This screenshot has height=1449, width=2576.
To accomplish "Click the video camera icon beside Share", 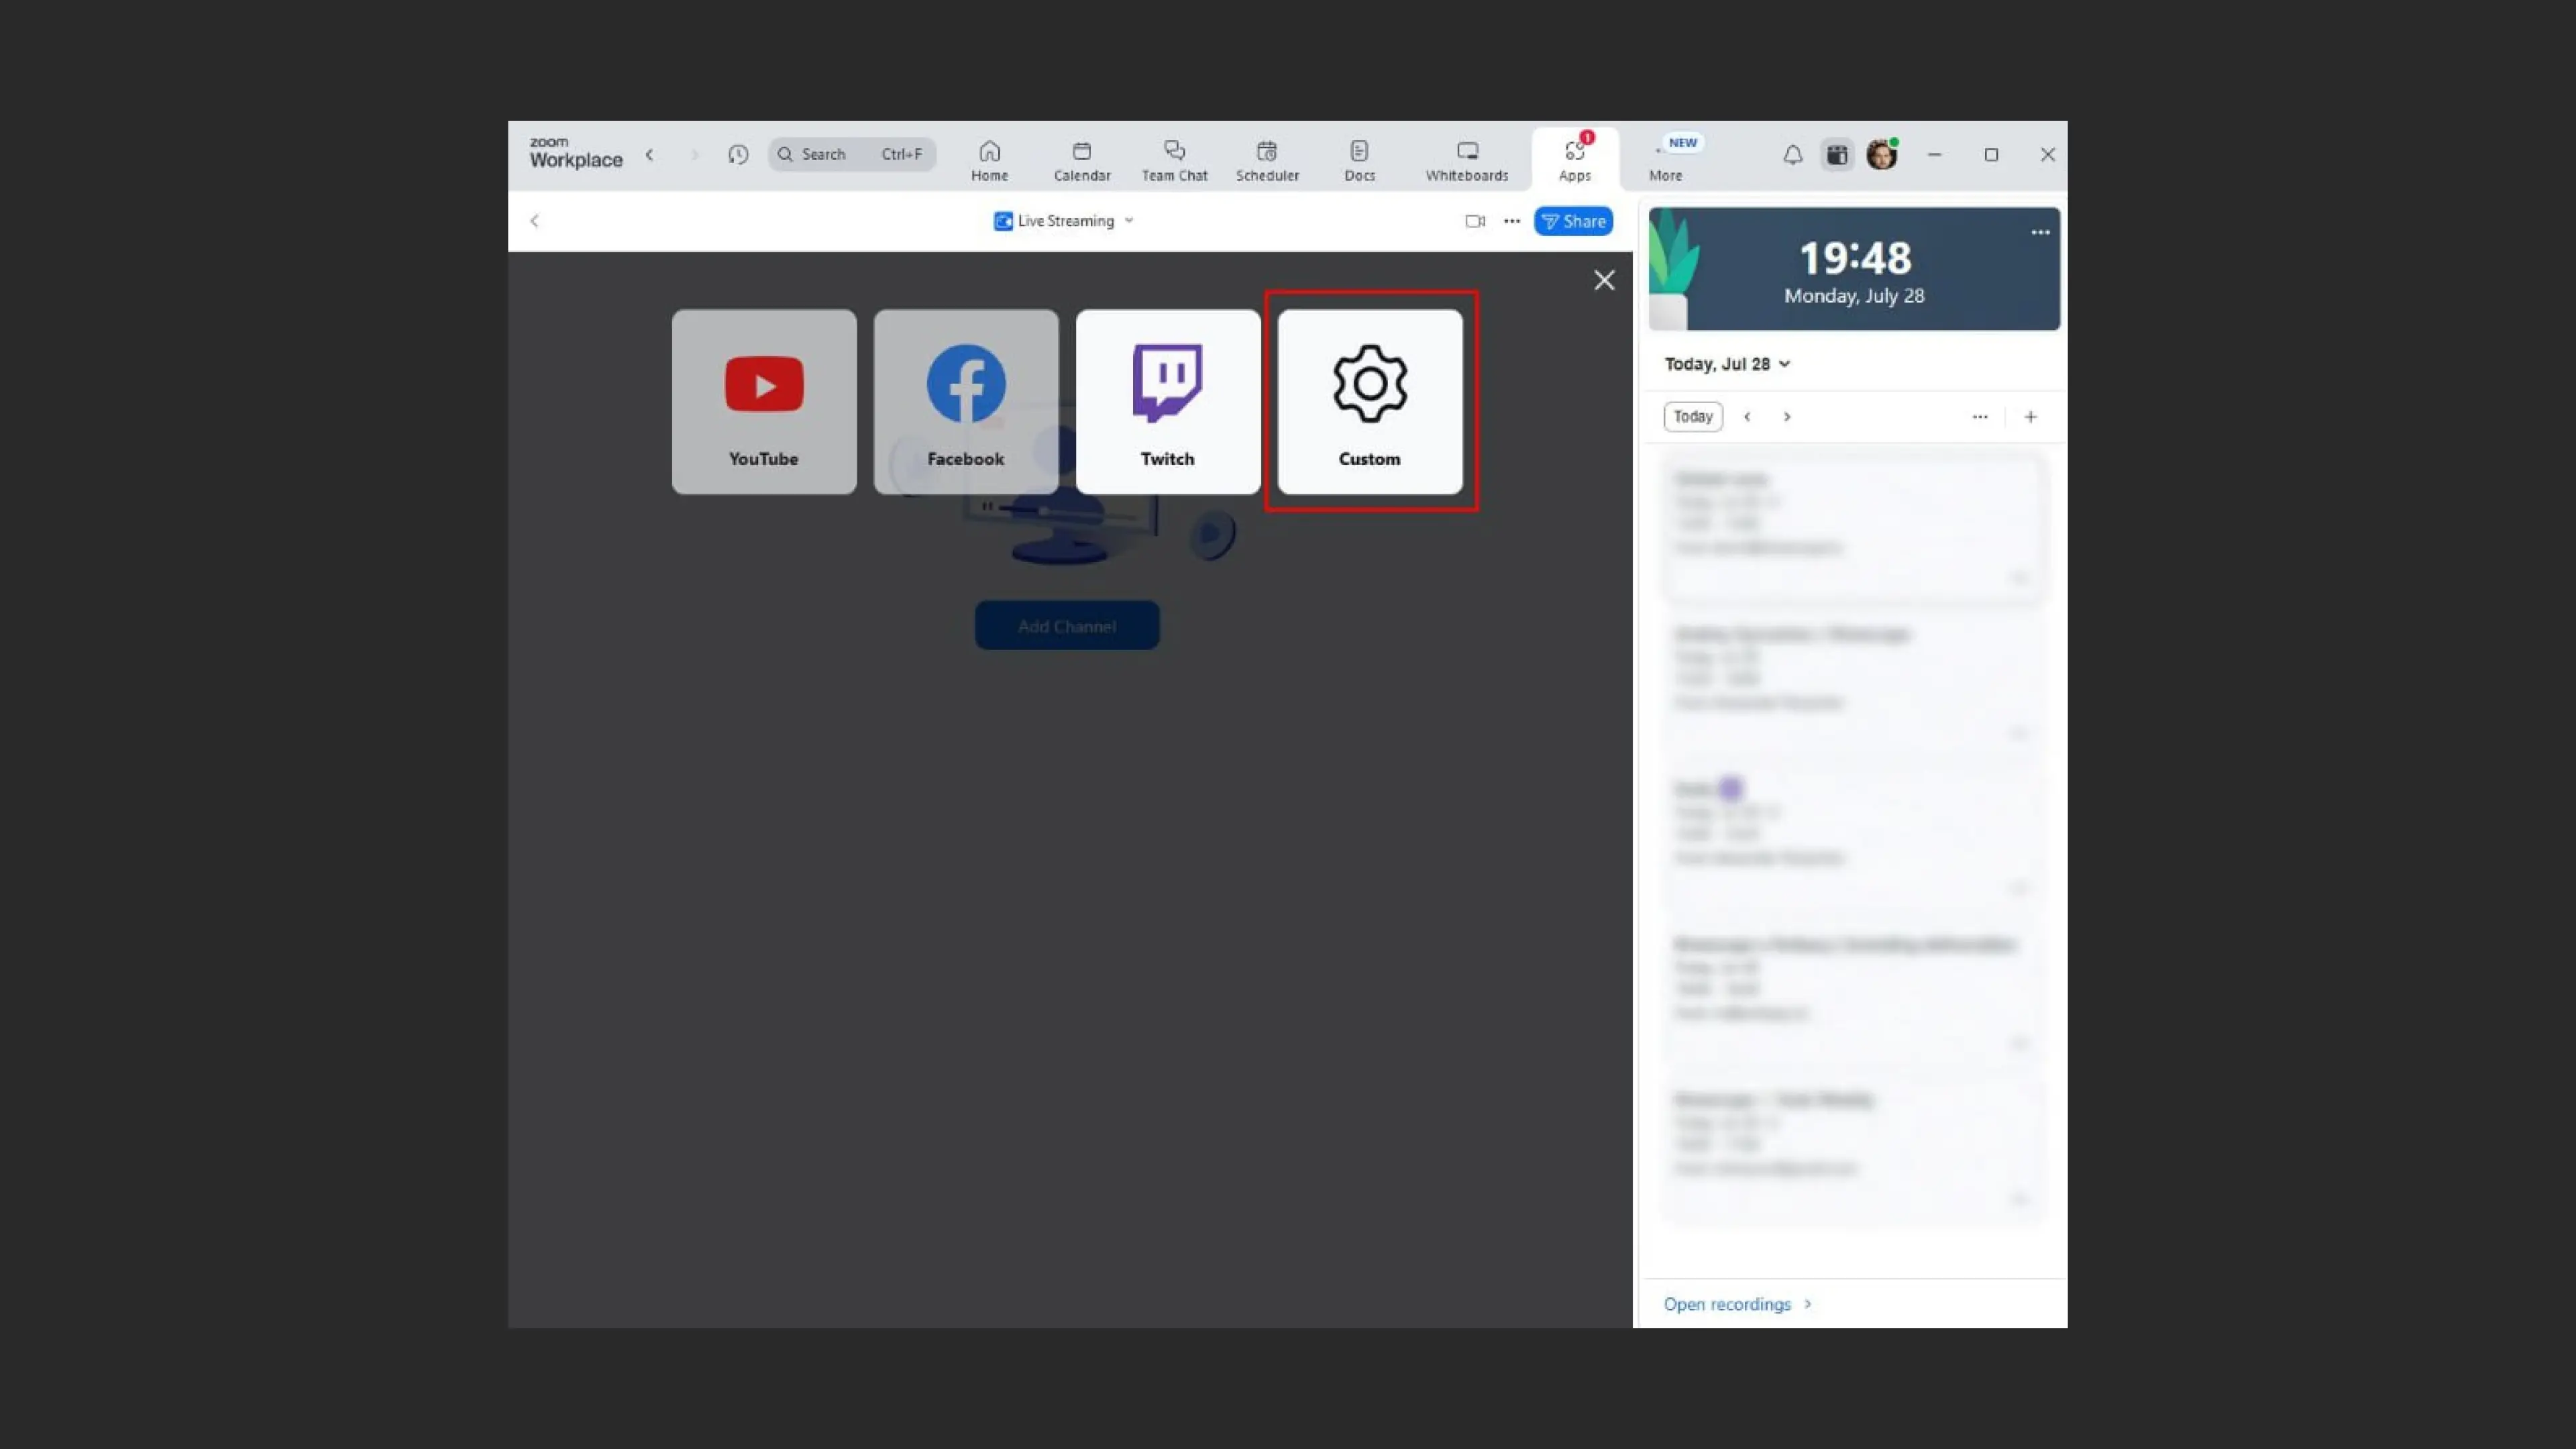I will click(1474, 221).
